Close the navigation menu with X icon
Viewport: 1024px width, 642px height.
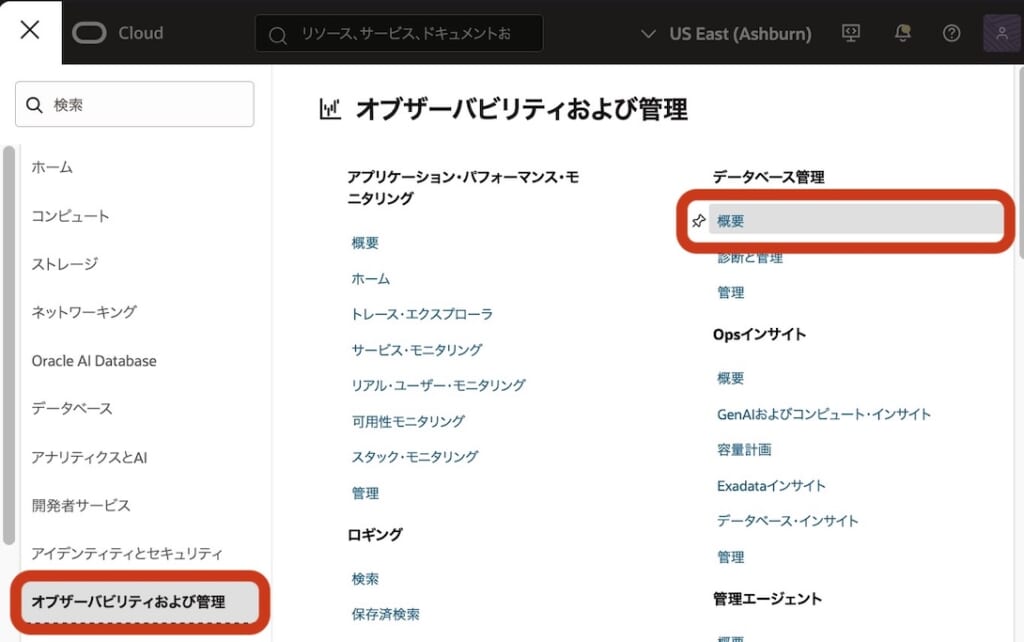click(x=30, y=30)
